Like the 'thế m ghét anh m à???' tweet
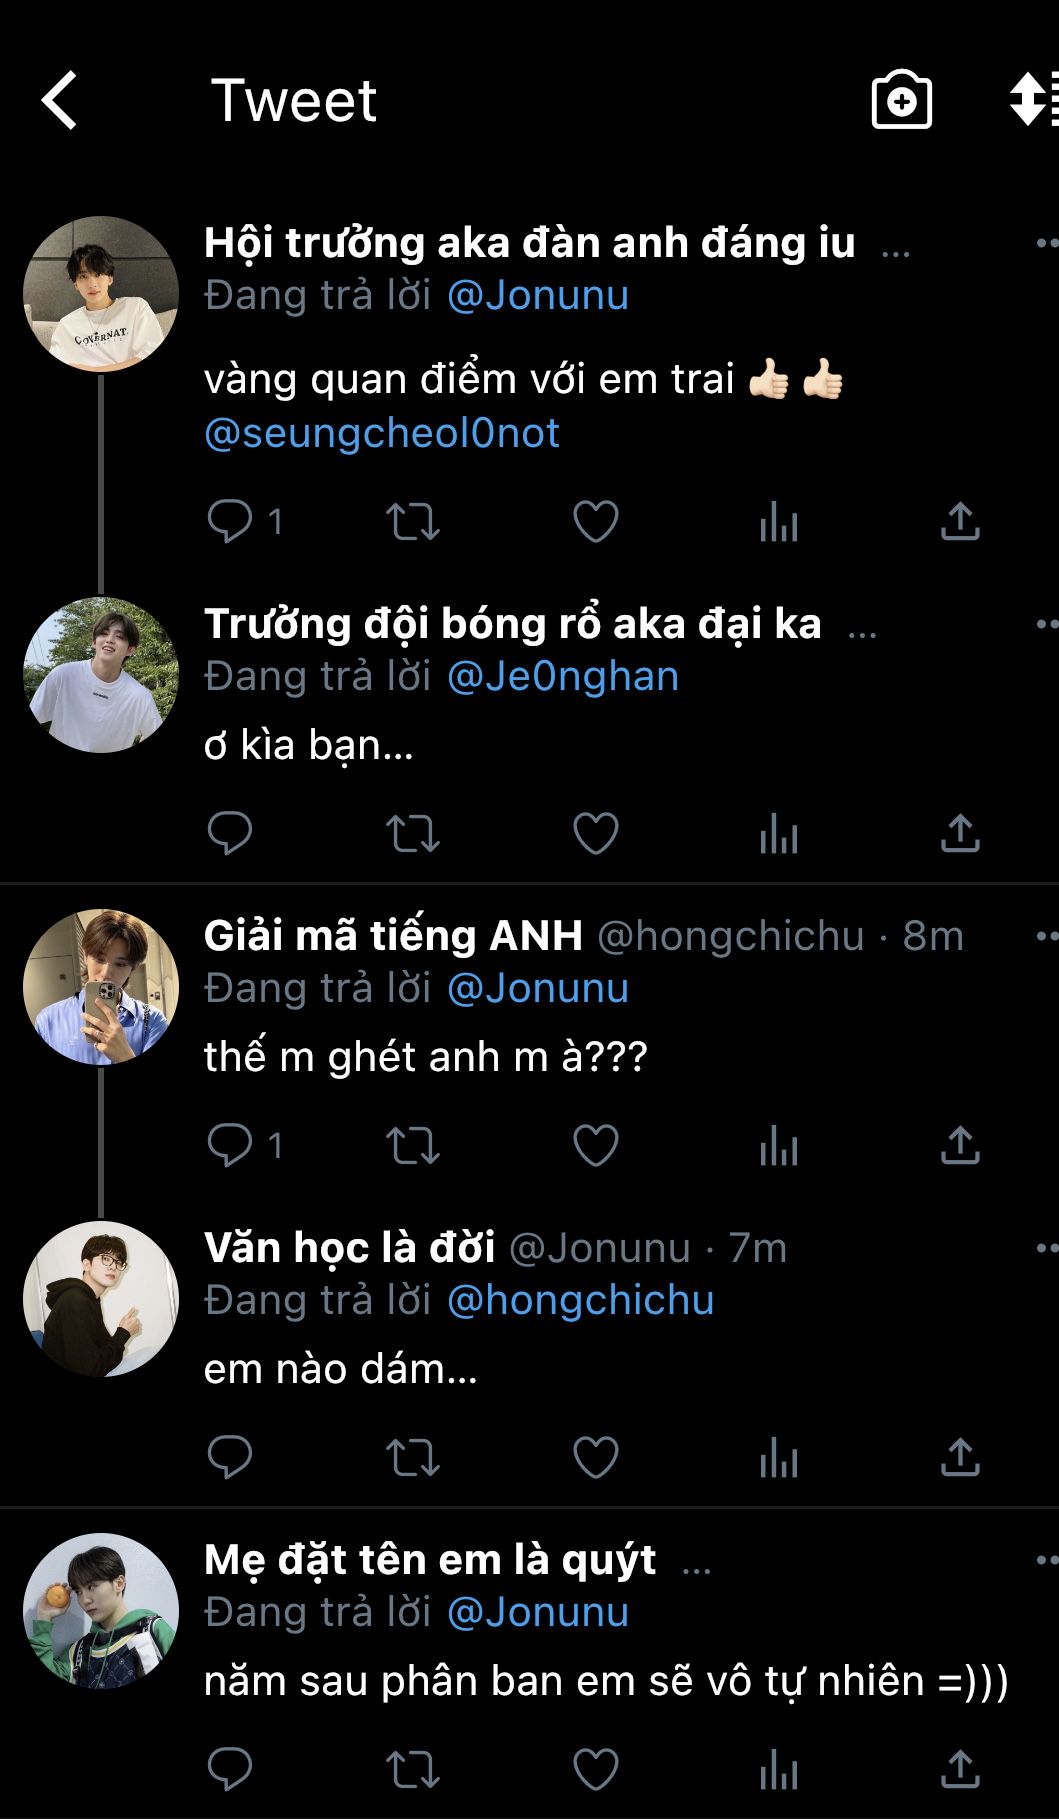 pyautogui.click(x=595, y=1145)
